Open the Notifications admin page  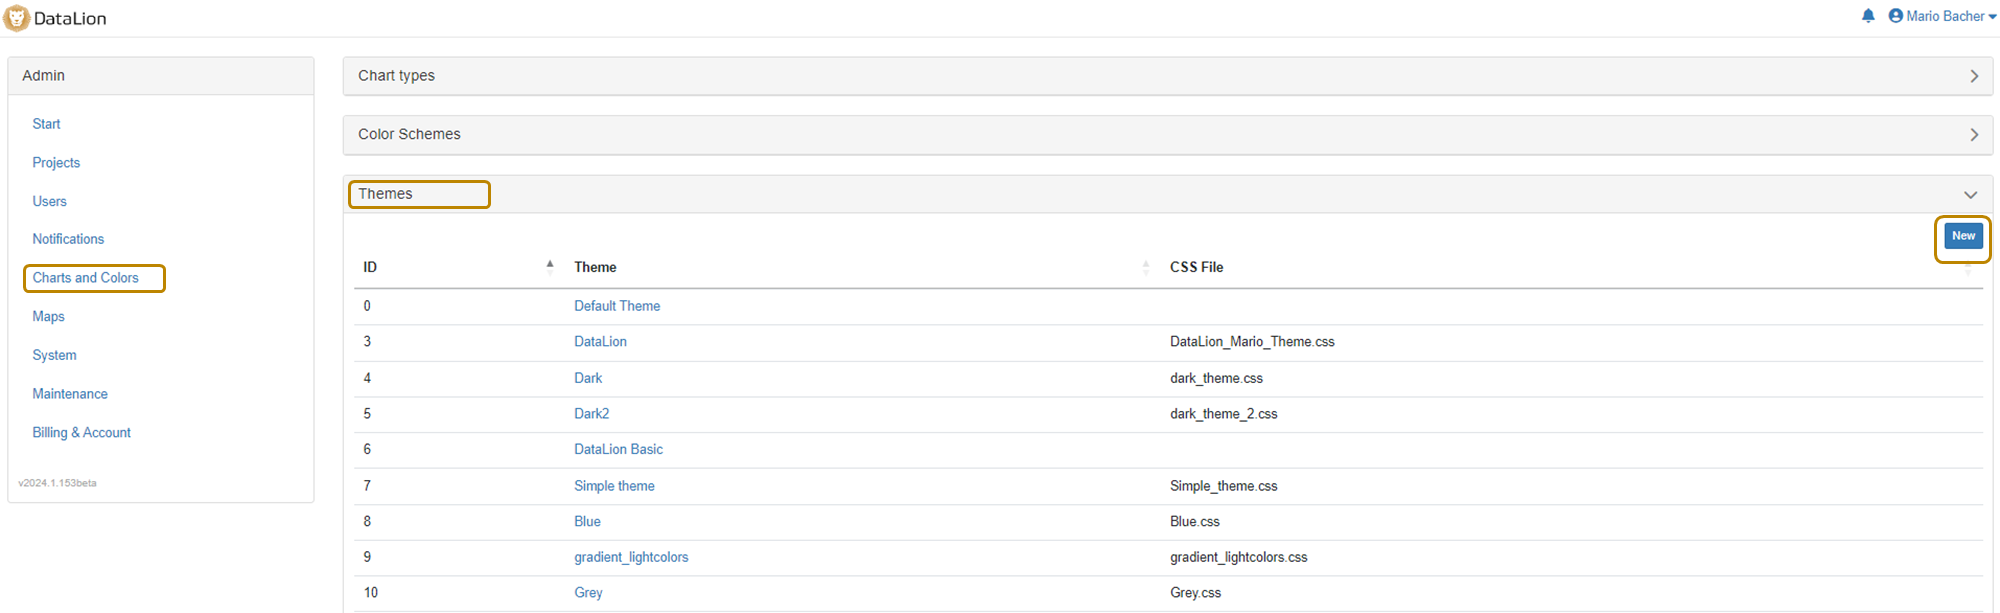pos(68,239)
